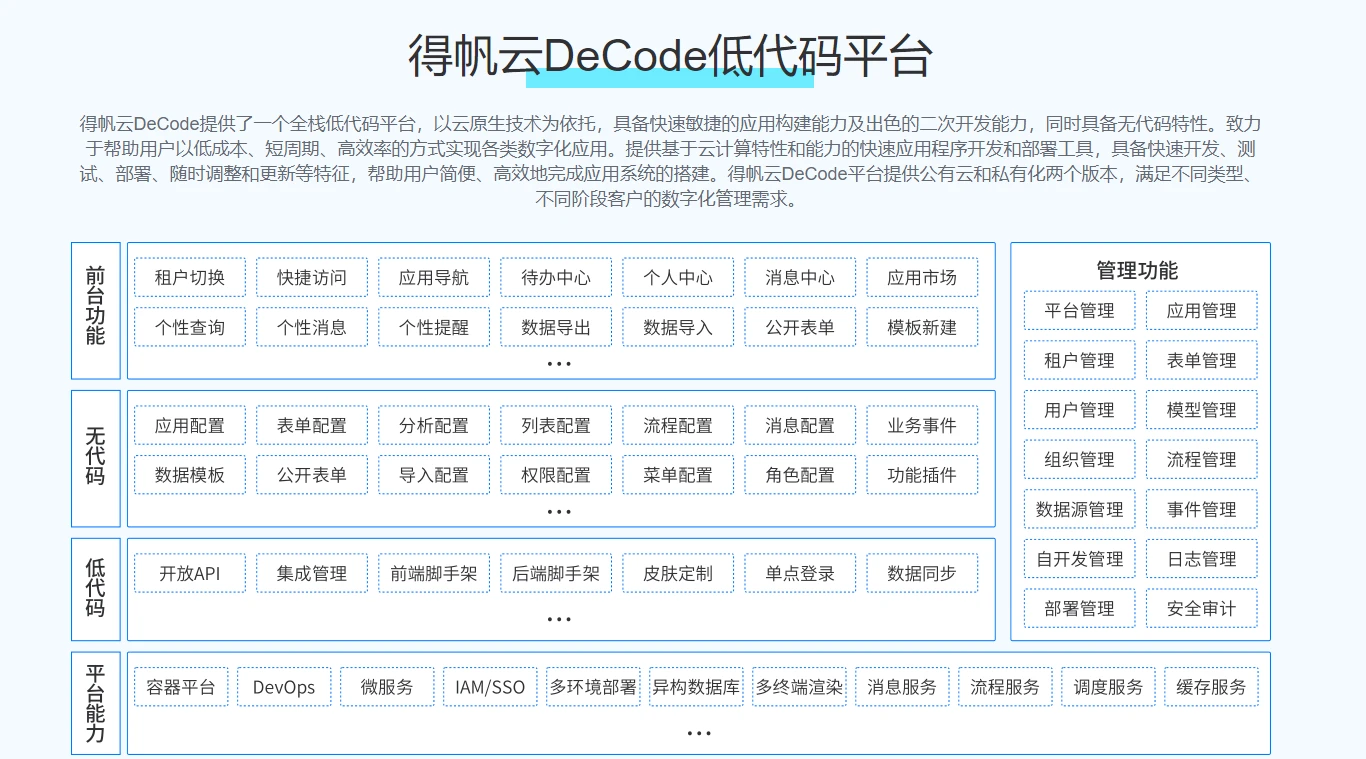The height and width of the screenshot is (759, 1366).
Task: Click the 消息配置 box
Action: (x=800, y=426)
